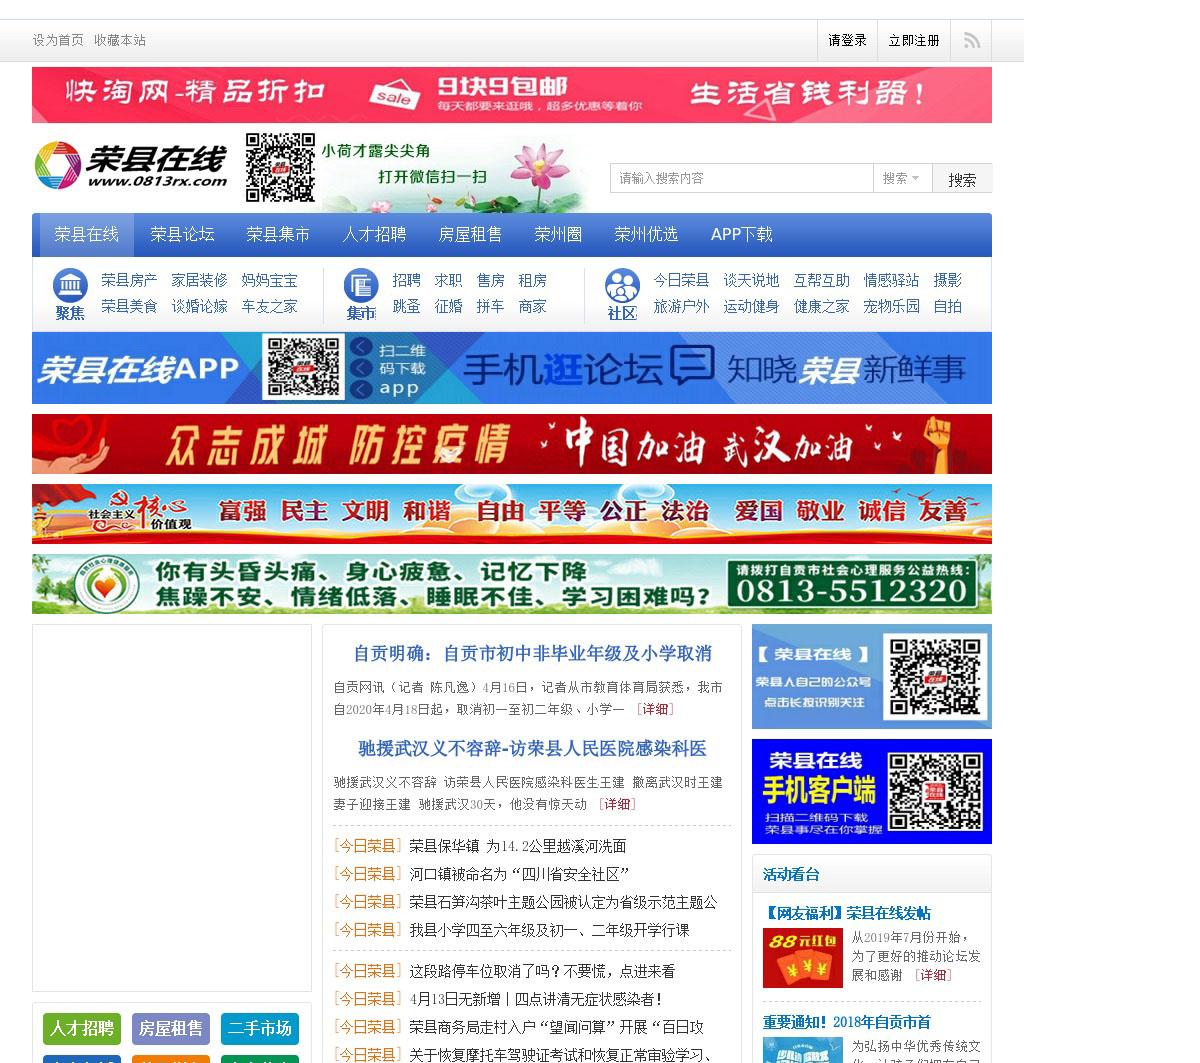Click the 家居装修 link
The width and height of the screenshot is (1200, 1063).
[199, 280]
